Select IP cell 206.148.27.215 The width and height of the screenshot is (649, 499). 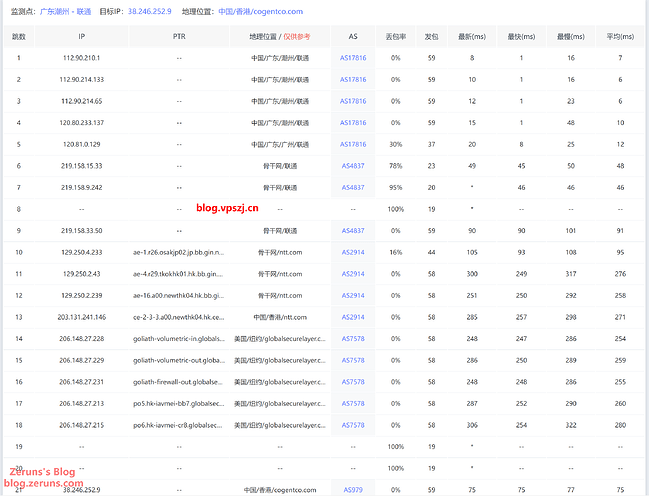pos(82,425)
